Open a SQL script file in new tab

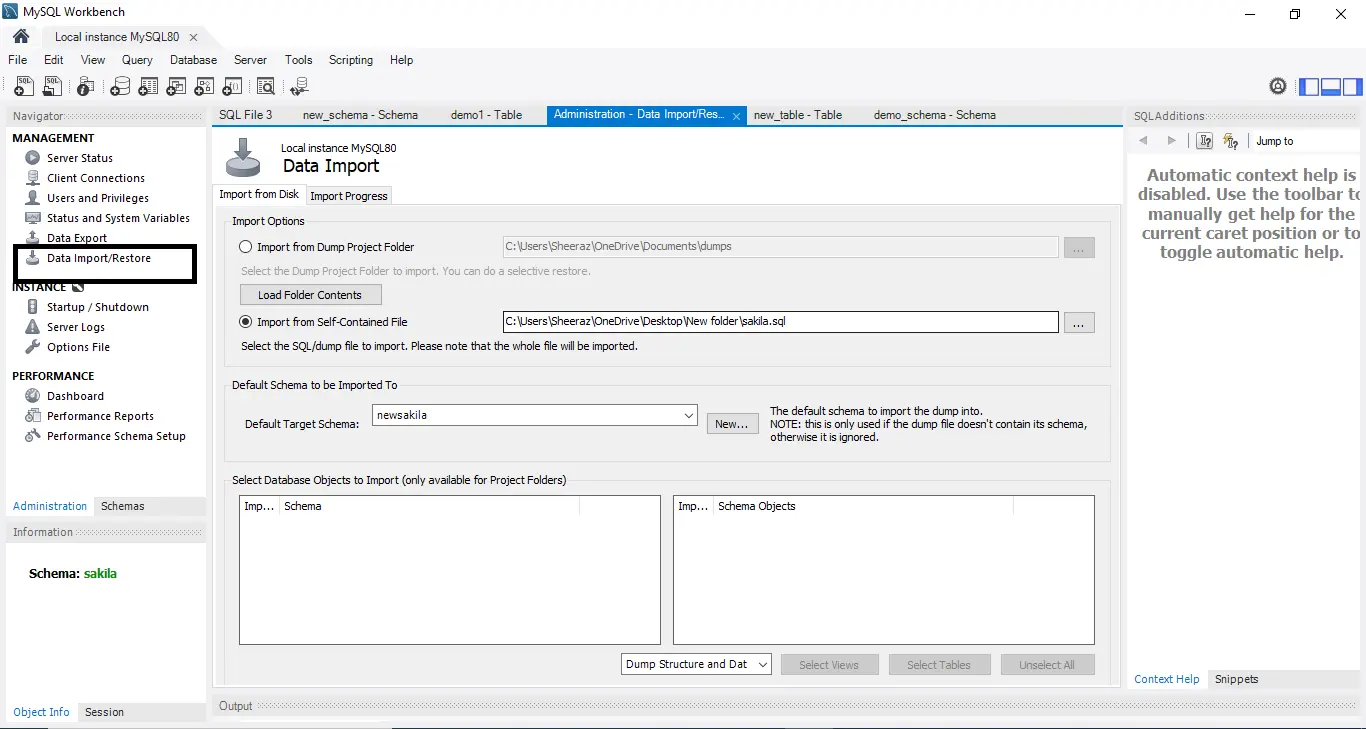tap(52, 86)
